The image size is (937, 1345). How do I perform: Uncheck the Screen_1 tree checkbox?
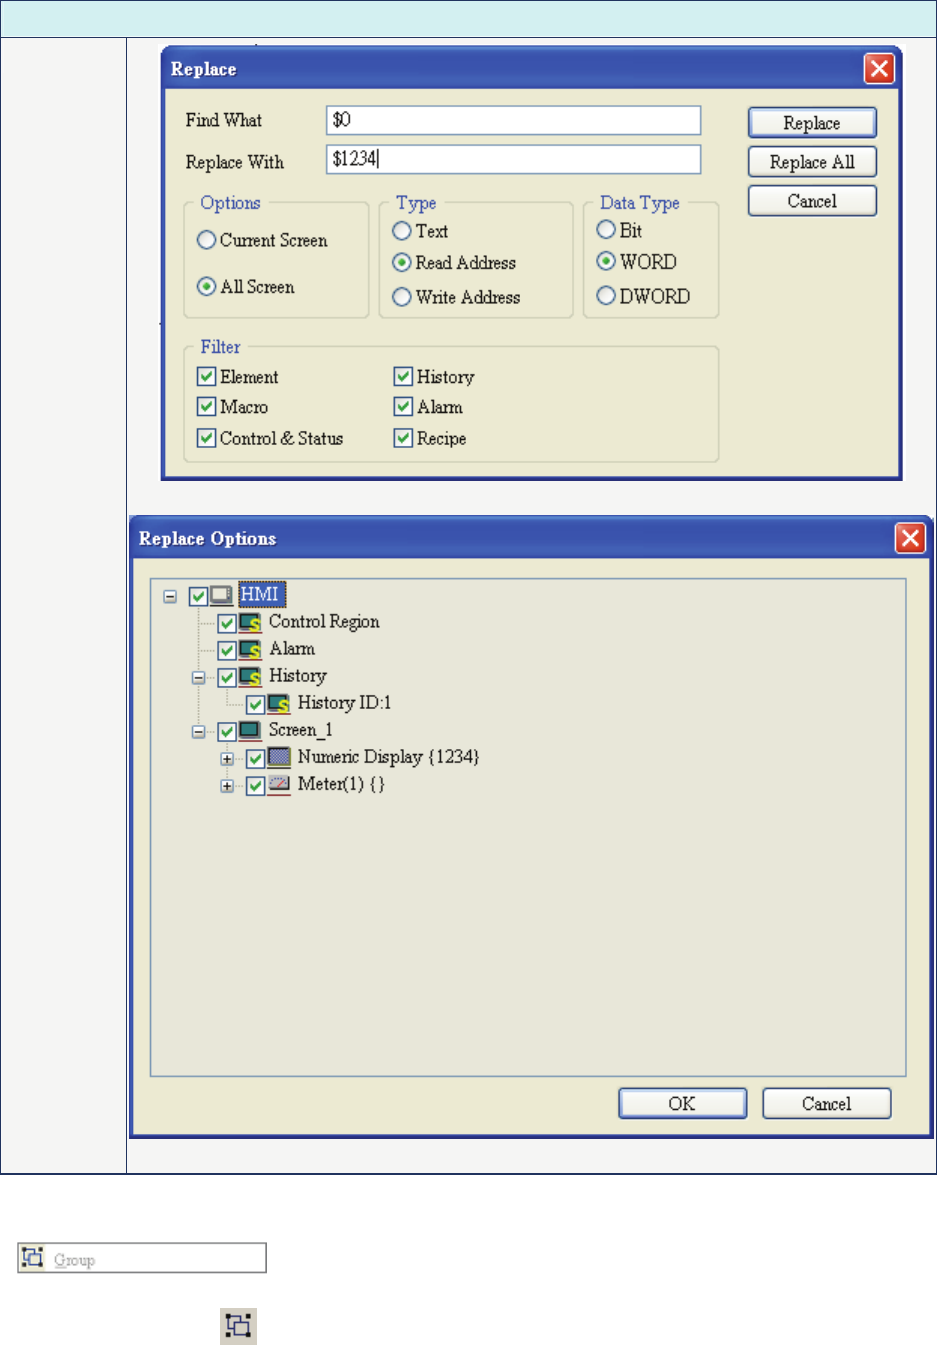(x=227, y=731)
